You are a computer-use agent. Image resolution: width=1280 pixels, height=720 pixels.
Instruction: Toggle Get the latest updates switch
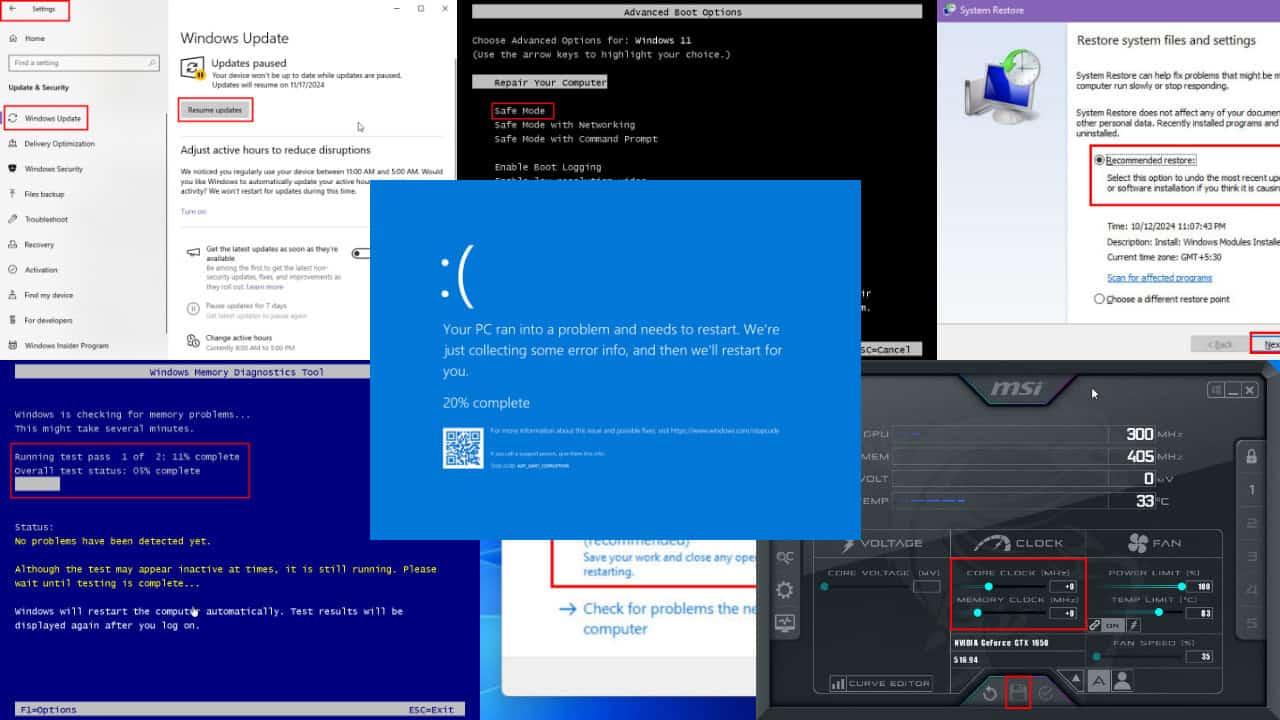[360, 254]
